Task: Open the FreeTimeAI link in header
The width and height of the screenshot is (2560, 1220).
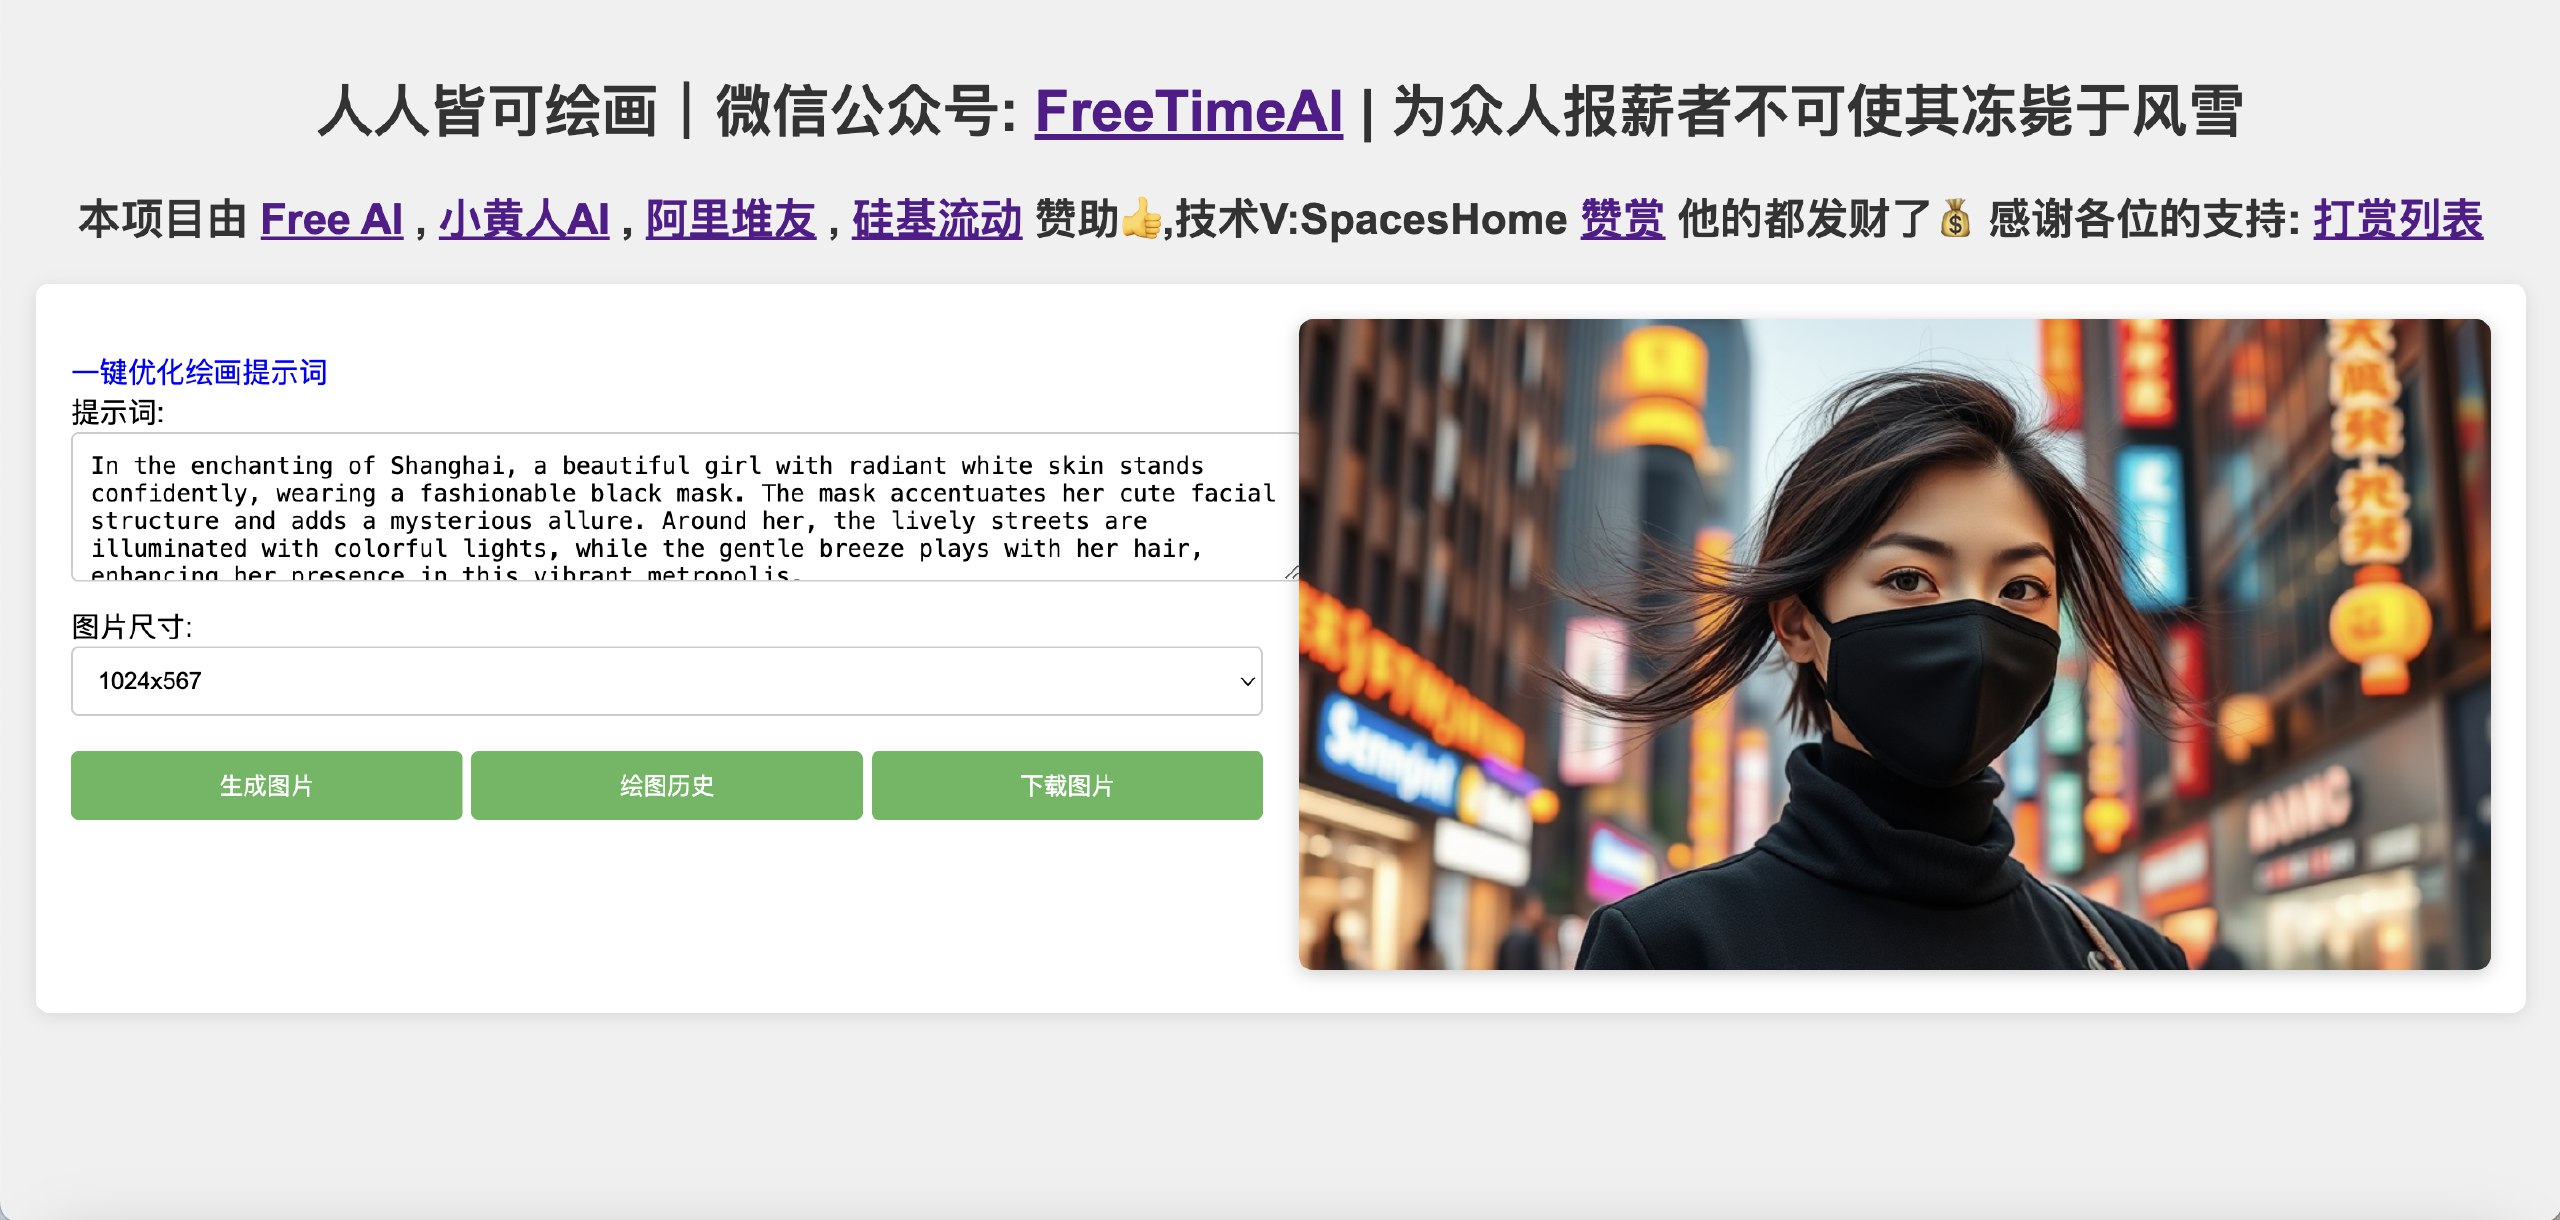Action: (1188, 111)
